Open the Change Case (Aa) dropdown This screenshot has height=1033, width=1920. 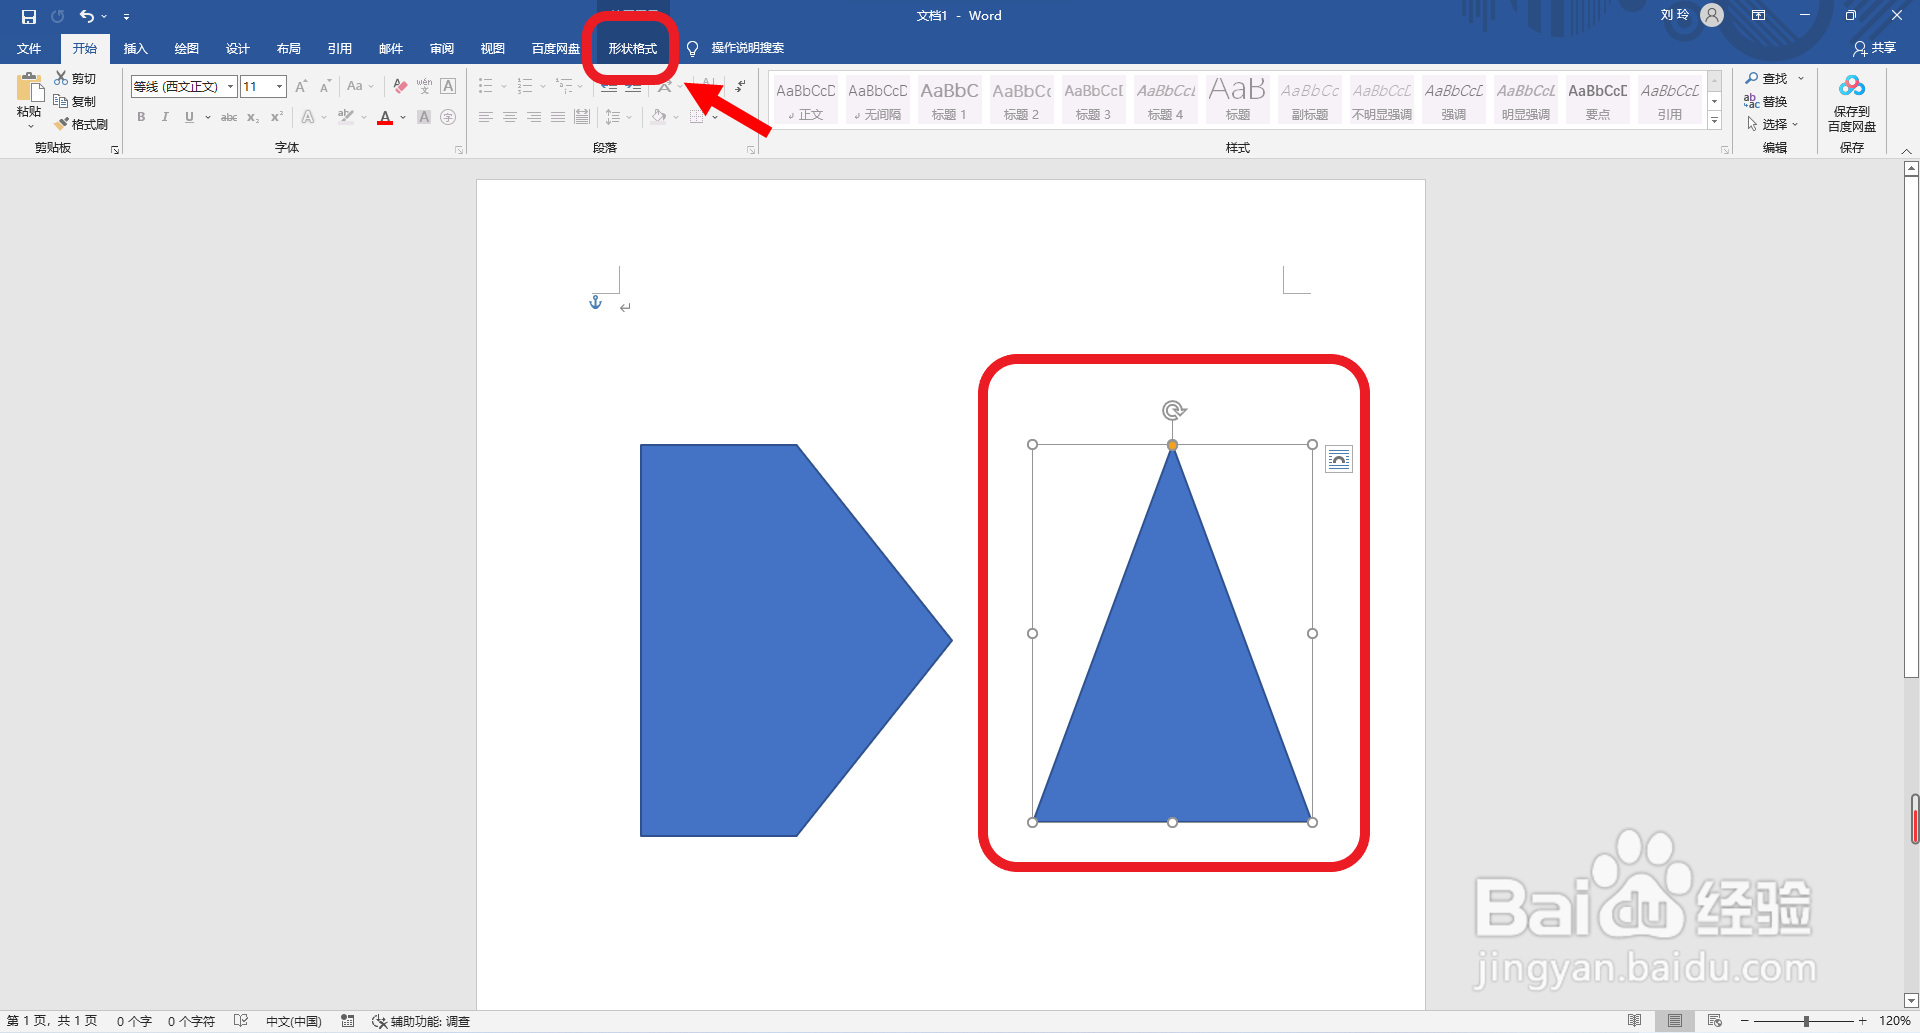[360, 87]
